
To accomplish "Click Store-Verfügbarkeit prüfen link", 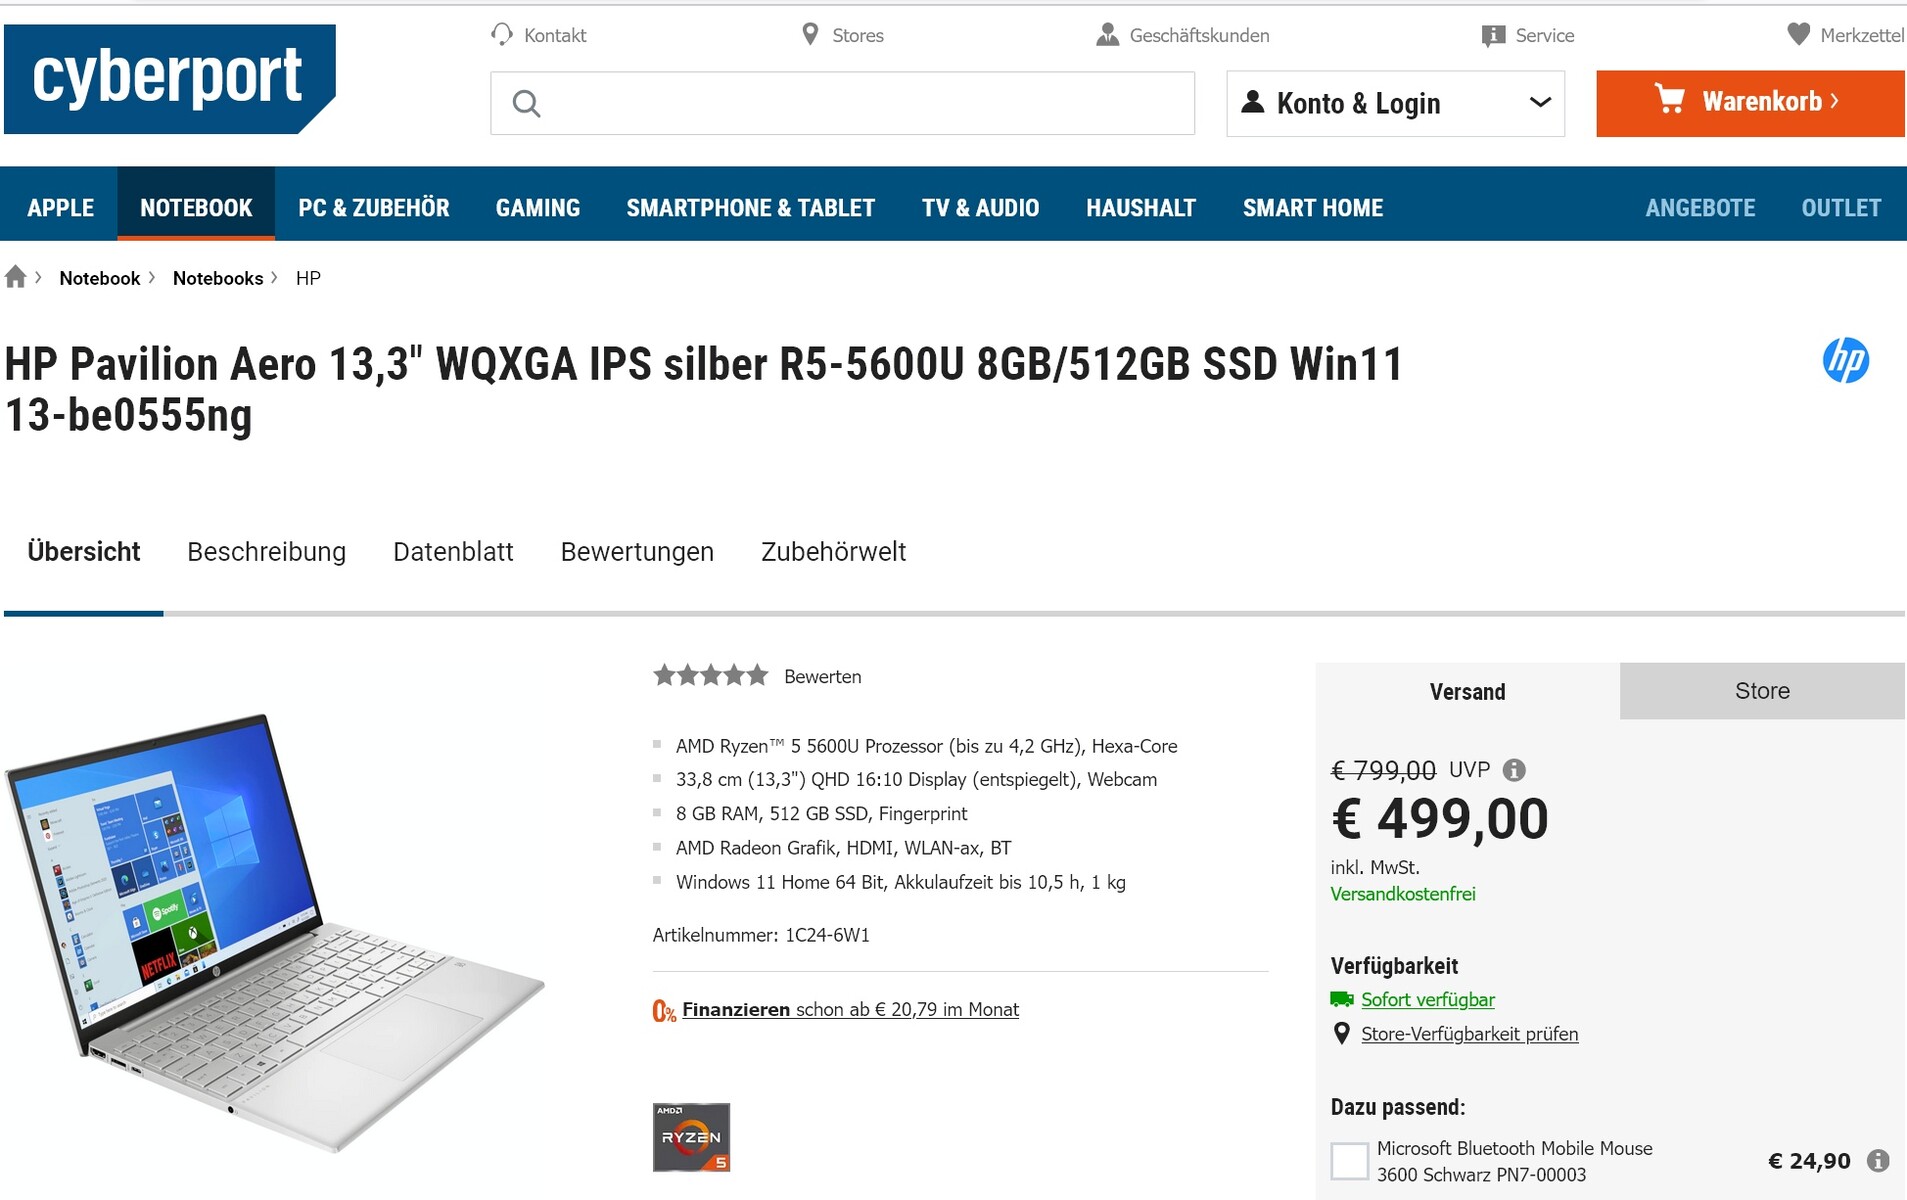I will coord(1469,1034).
